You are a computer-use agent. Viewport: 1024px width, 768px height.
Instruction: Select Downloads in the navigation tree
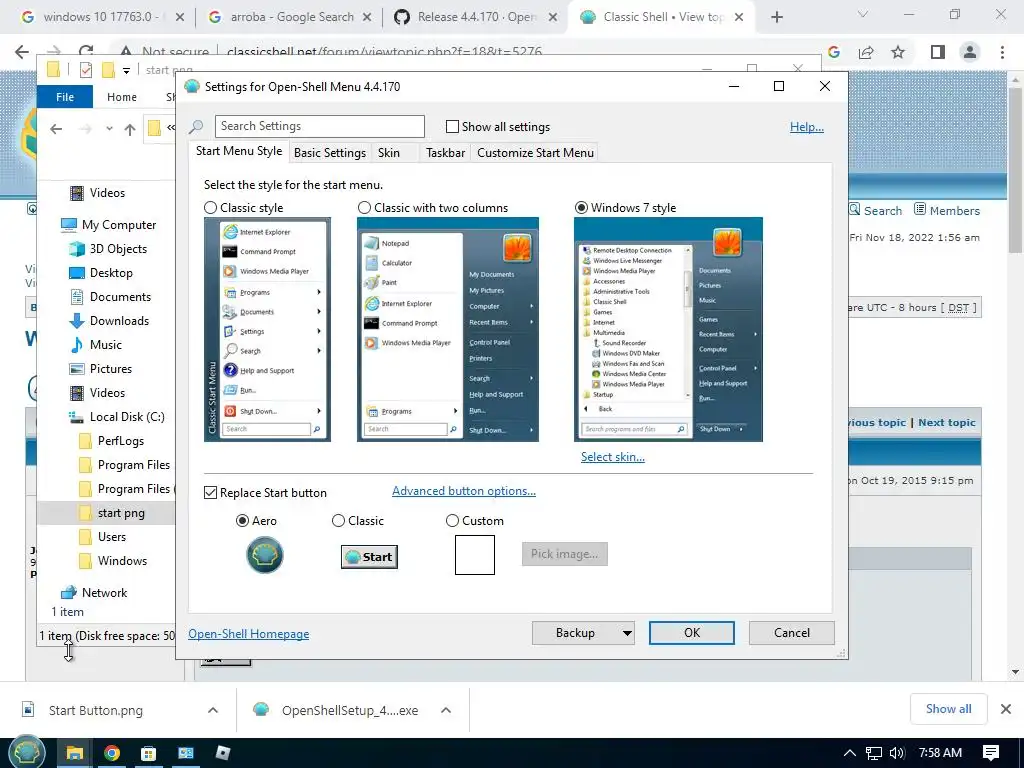pos(120,321)
